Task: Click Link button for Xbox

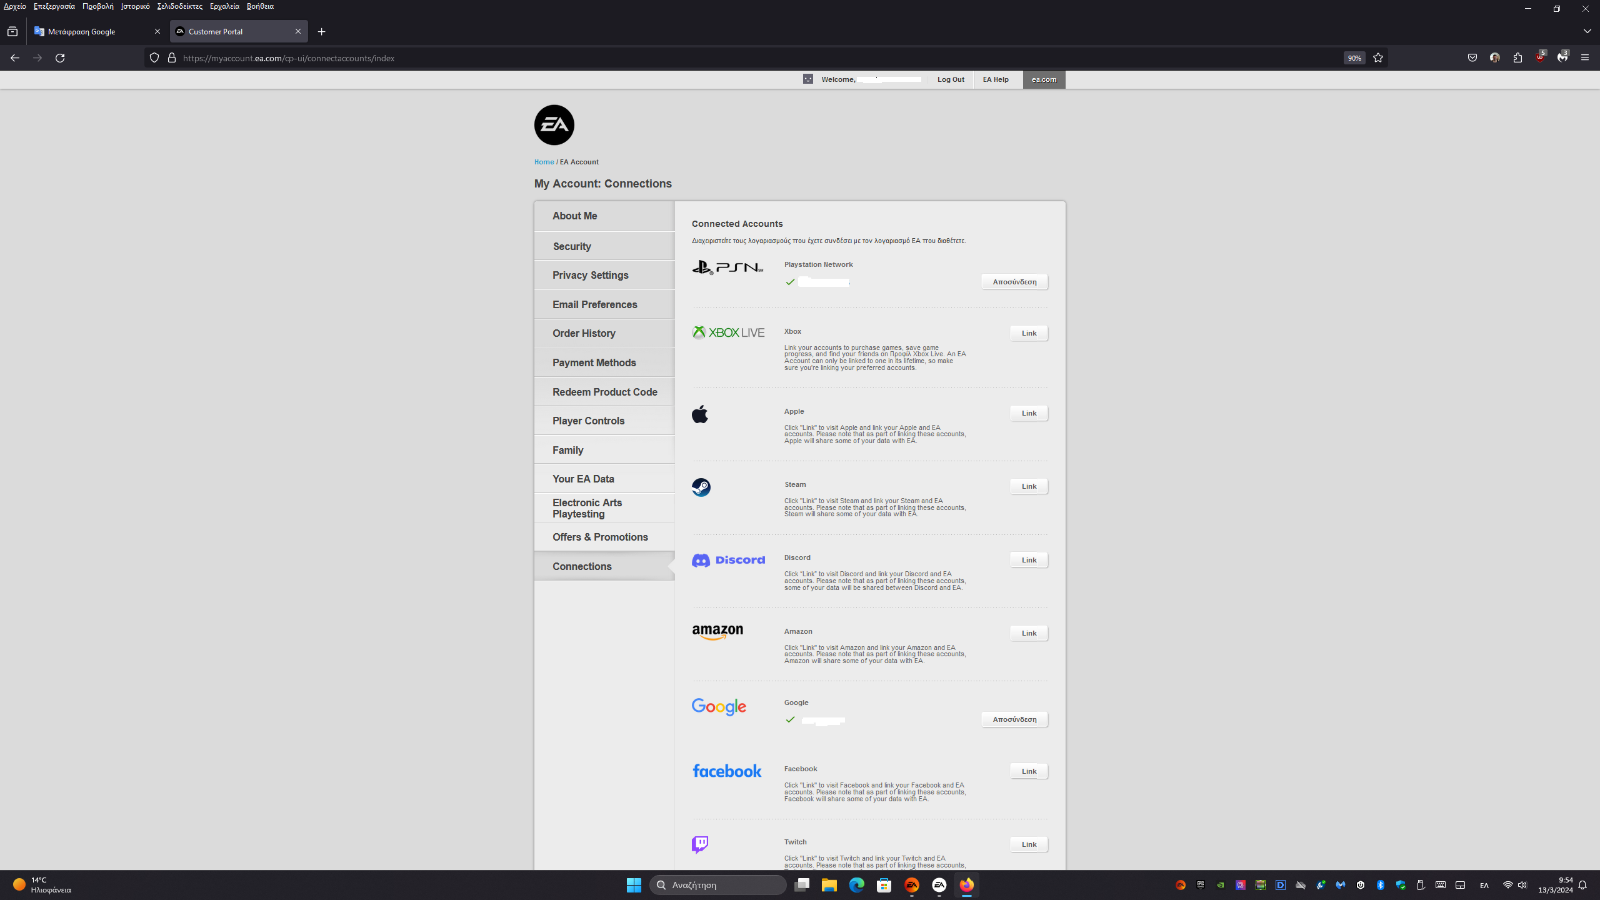Action: (x=1029, y=333)
